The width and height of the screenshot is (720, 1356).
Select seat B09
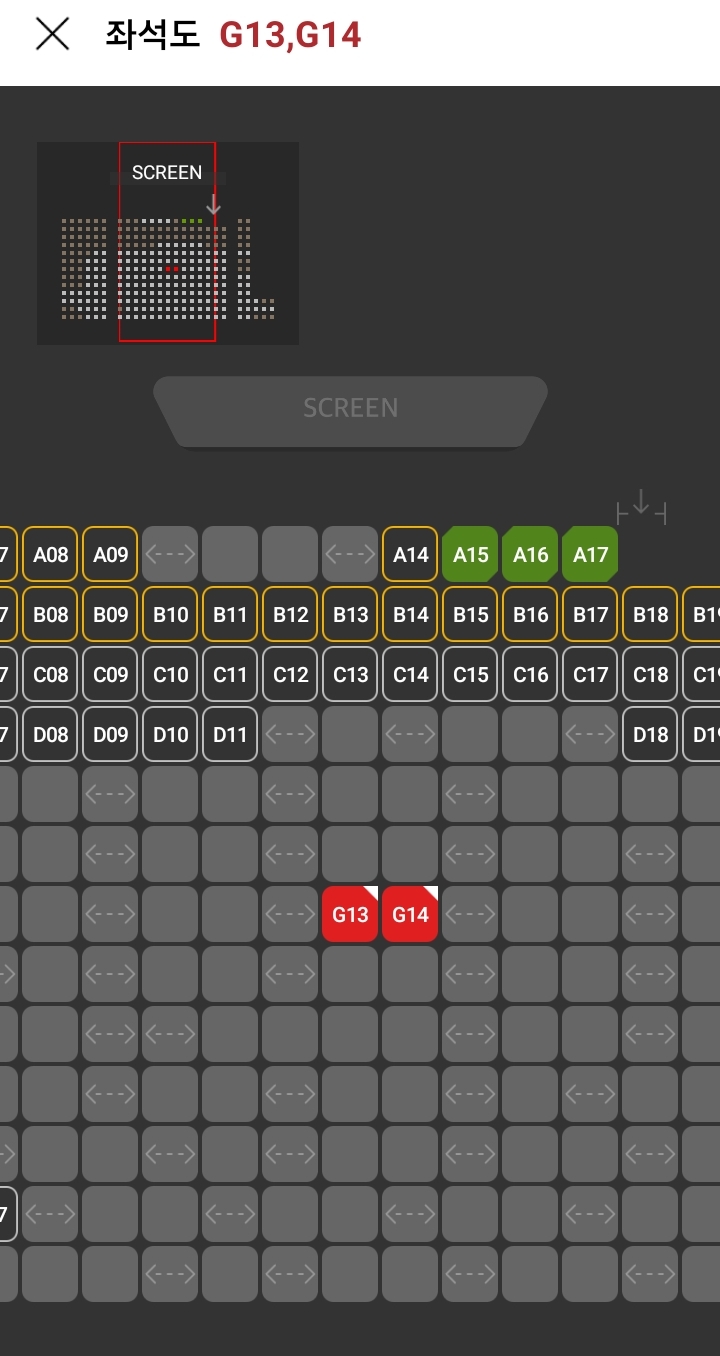[110, 614]
